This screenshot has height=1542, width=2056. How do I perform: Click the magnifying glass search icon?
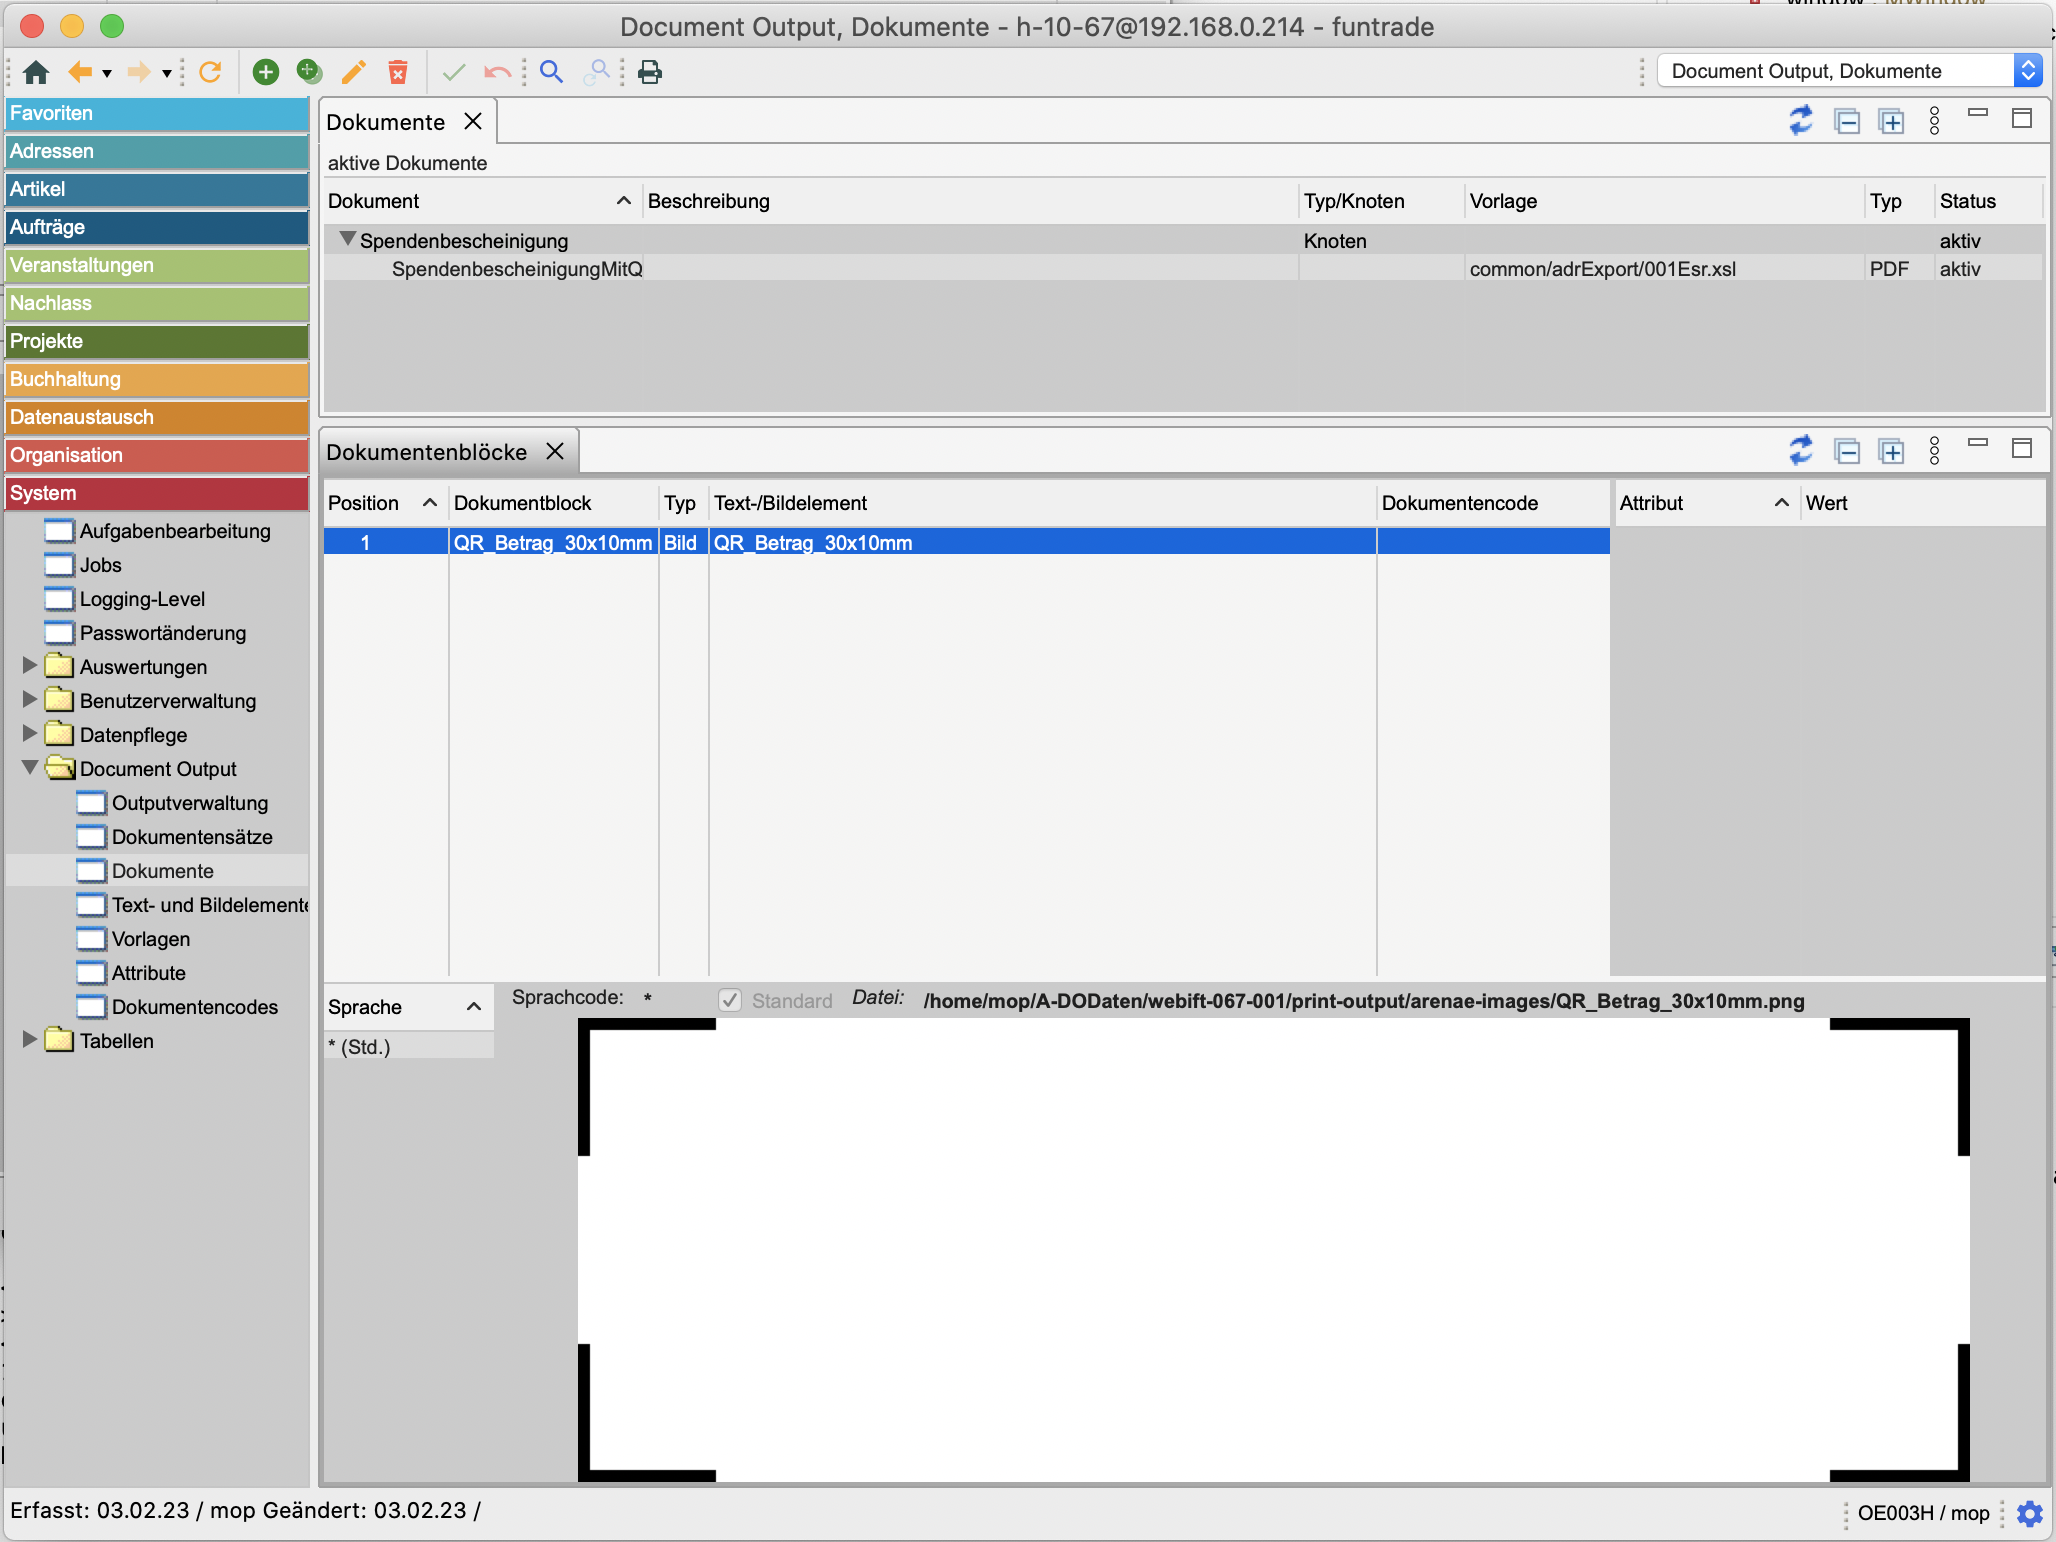point(551,72)
